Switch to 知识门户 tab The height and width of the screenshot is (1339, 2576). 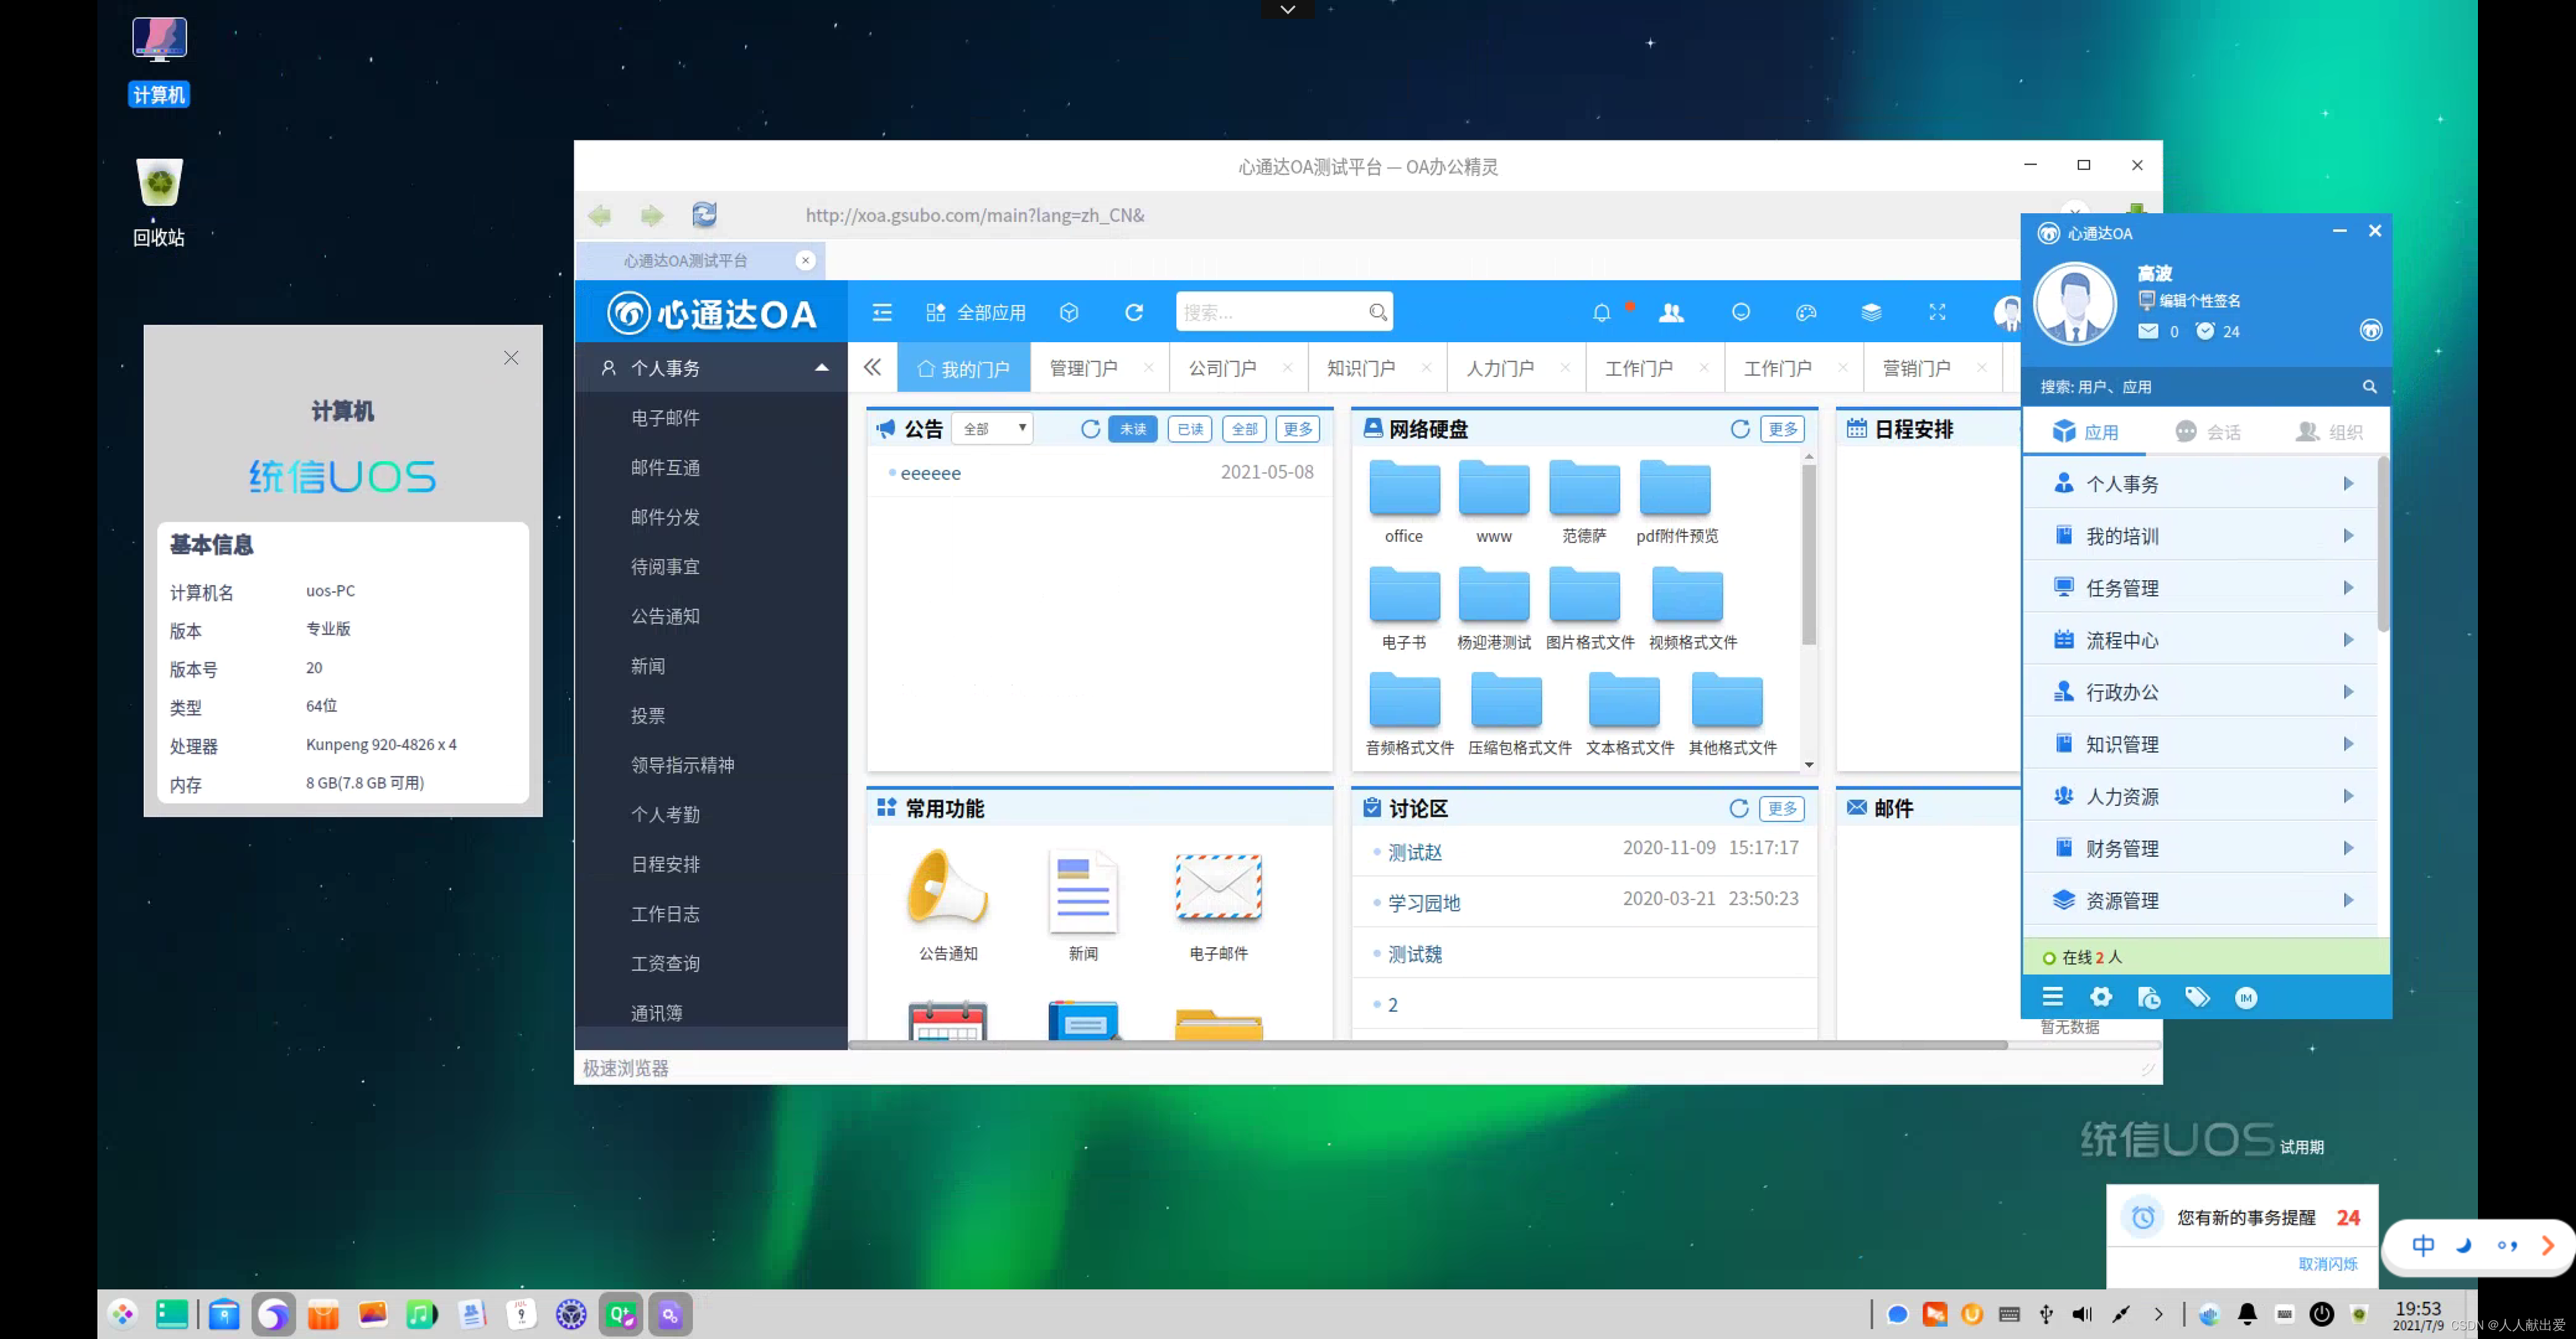(x=1361, y=369)
